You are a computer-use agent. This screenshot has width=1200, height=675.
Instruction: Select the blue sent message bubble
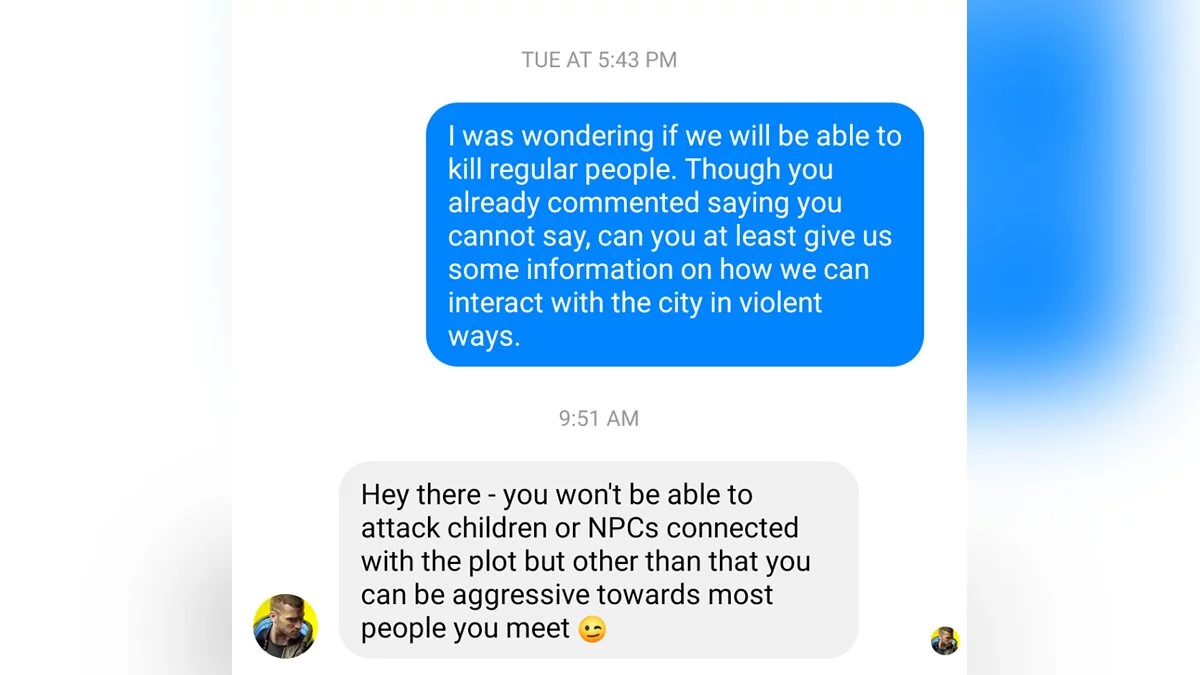coord(675,235)
